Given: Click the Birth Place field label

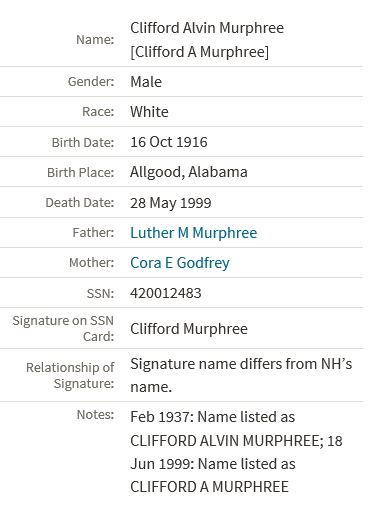Looking at the screenshot, I should point(80,173).
